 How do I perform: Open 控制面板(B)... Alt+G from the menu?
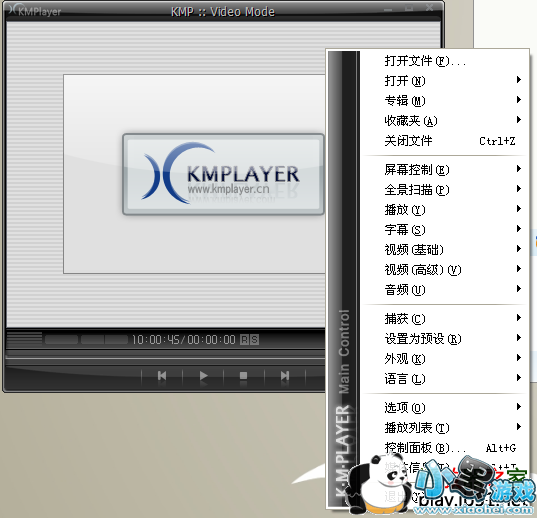444,447
